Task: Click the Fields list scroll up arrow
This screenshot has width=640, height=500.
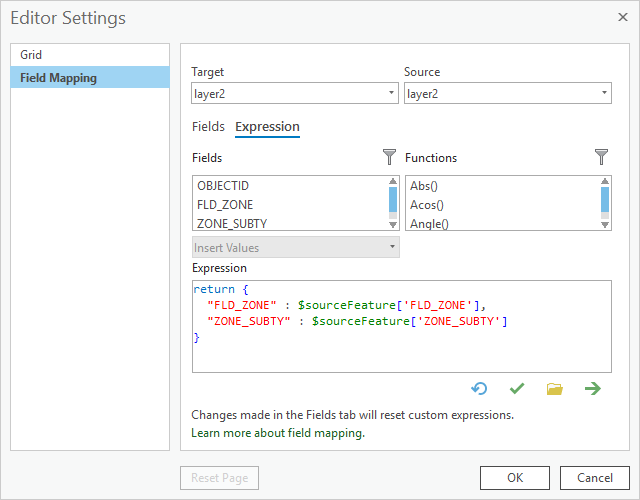Action: [393, 181]
